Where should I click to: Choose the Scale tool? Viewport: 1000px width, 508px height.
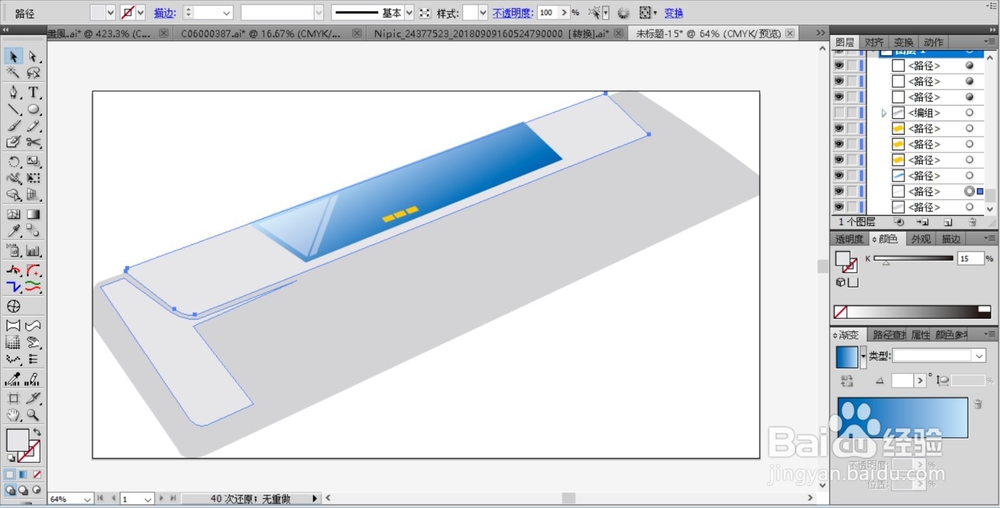[33, 163]
